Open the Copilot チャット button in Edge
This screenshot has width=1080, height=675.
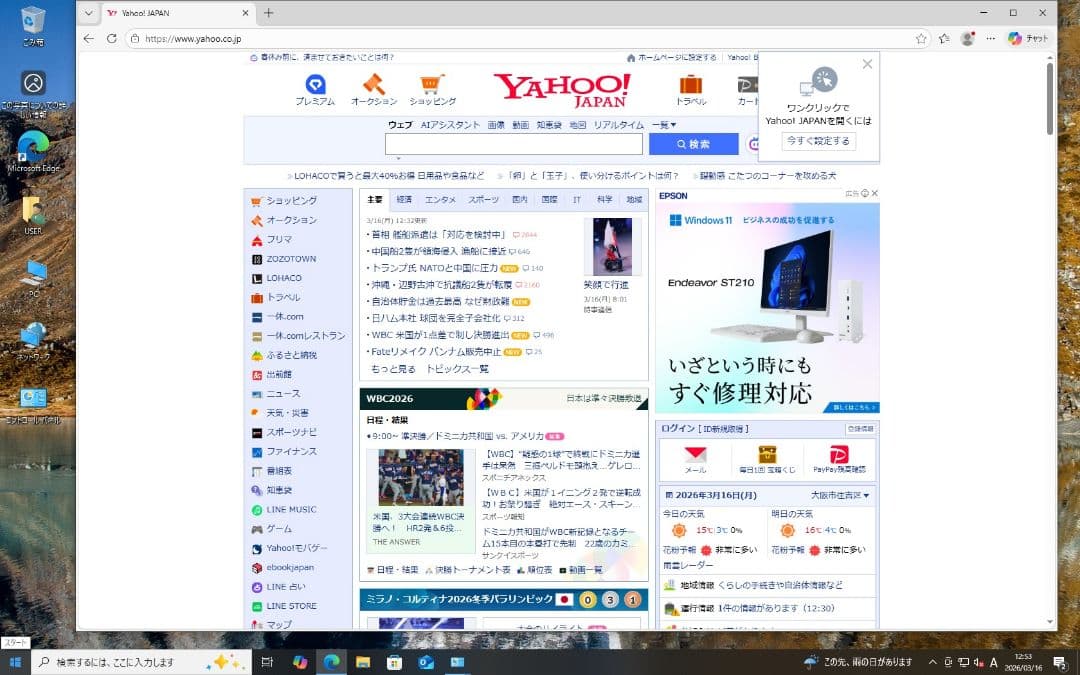click(x=1027, y=39)
